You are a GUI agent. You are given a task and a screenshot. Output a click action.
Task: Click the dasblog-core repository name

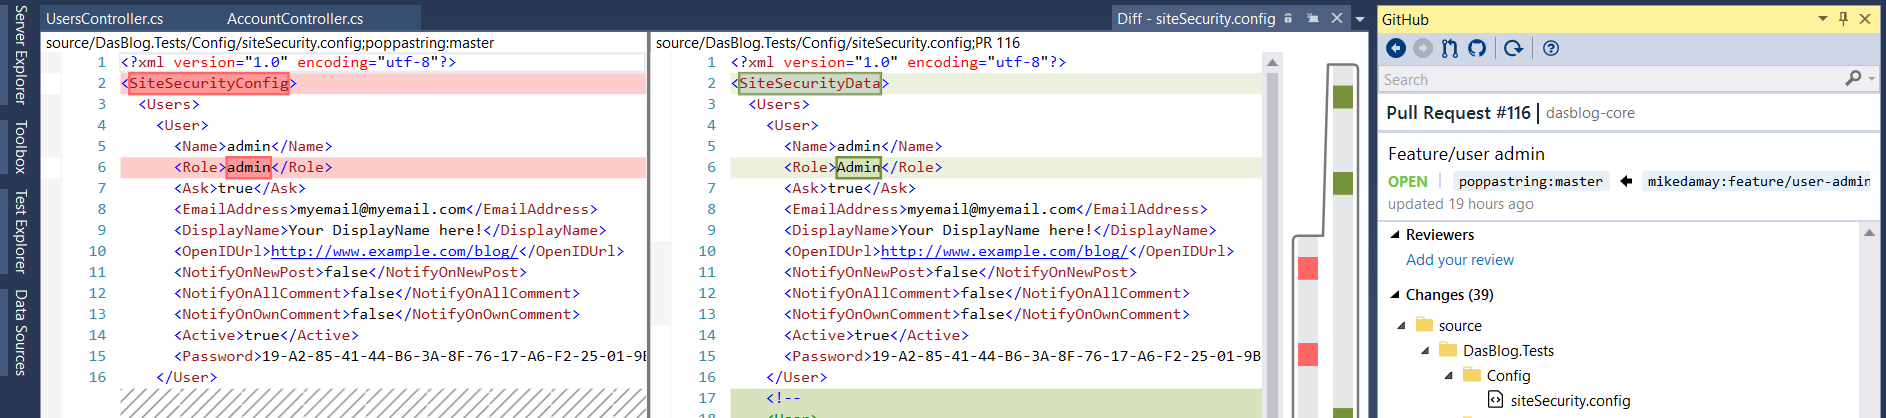1590,113
